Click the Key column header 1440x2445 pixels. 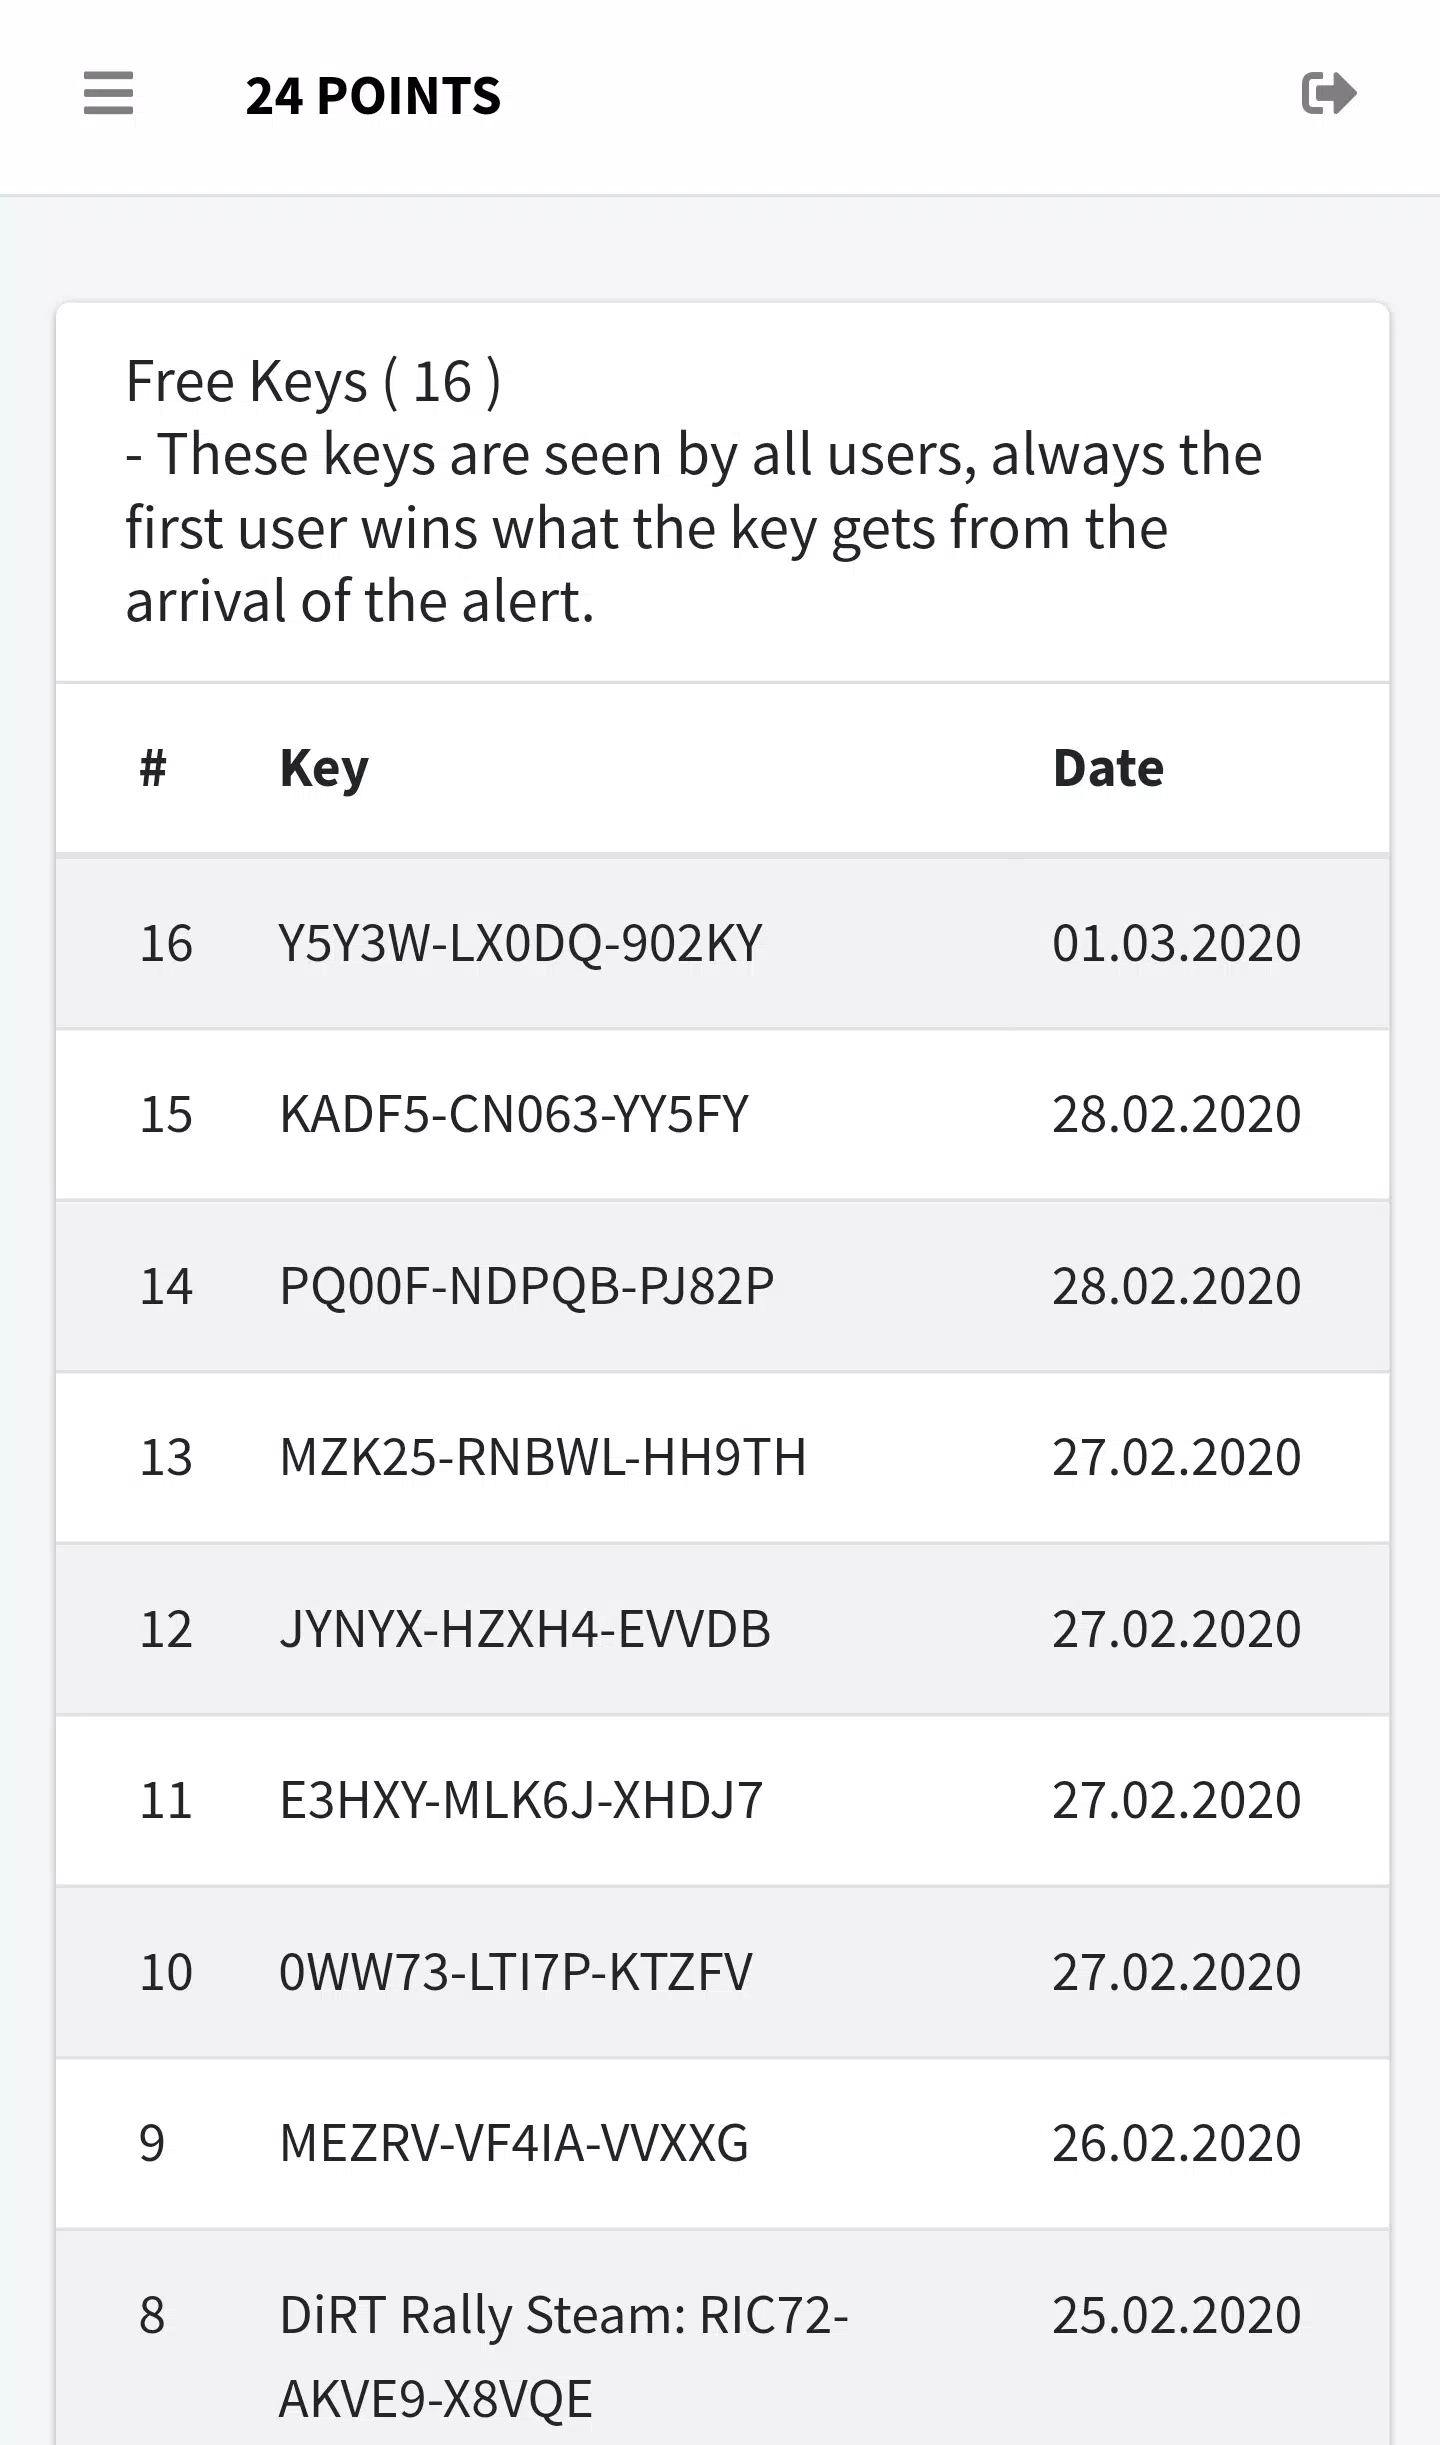[324, 770]
